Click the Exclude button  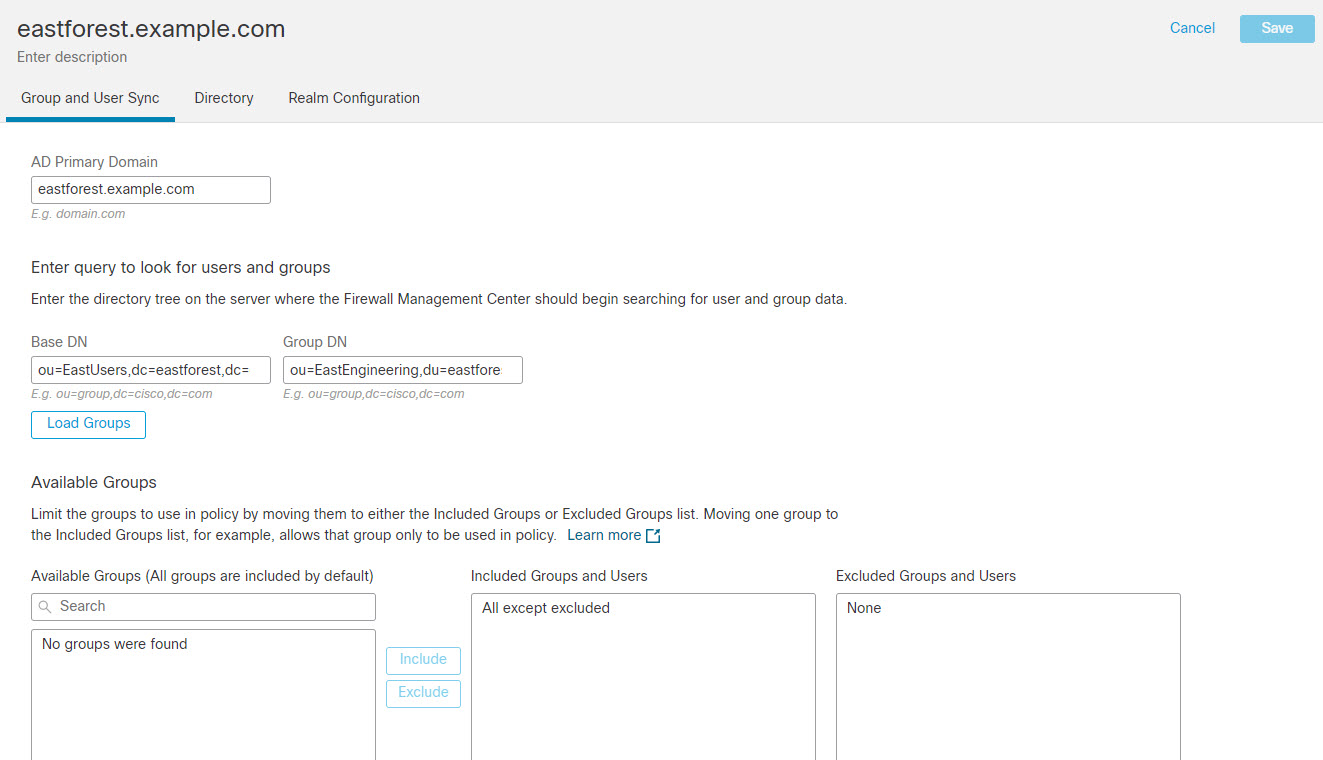point(423,693)
